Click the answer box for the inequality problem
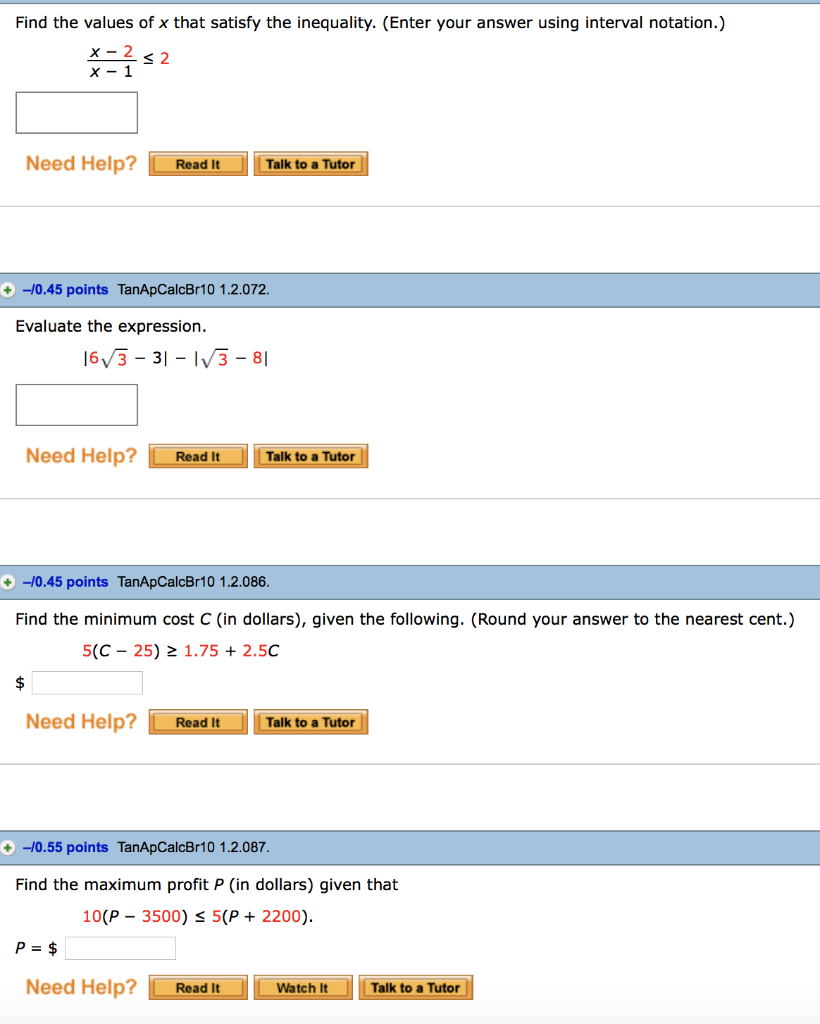Image resolution: width=820 pixels, height=1024 pixels. [x=76, y=112]
